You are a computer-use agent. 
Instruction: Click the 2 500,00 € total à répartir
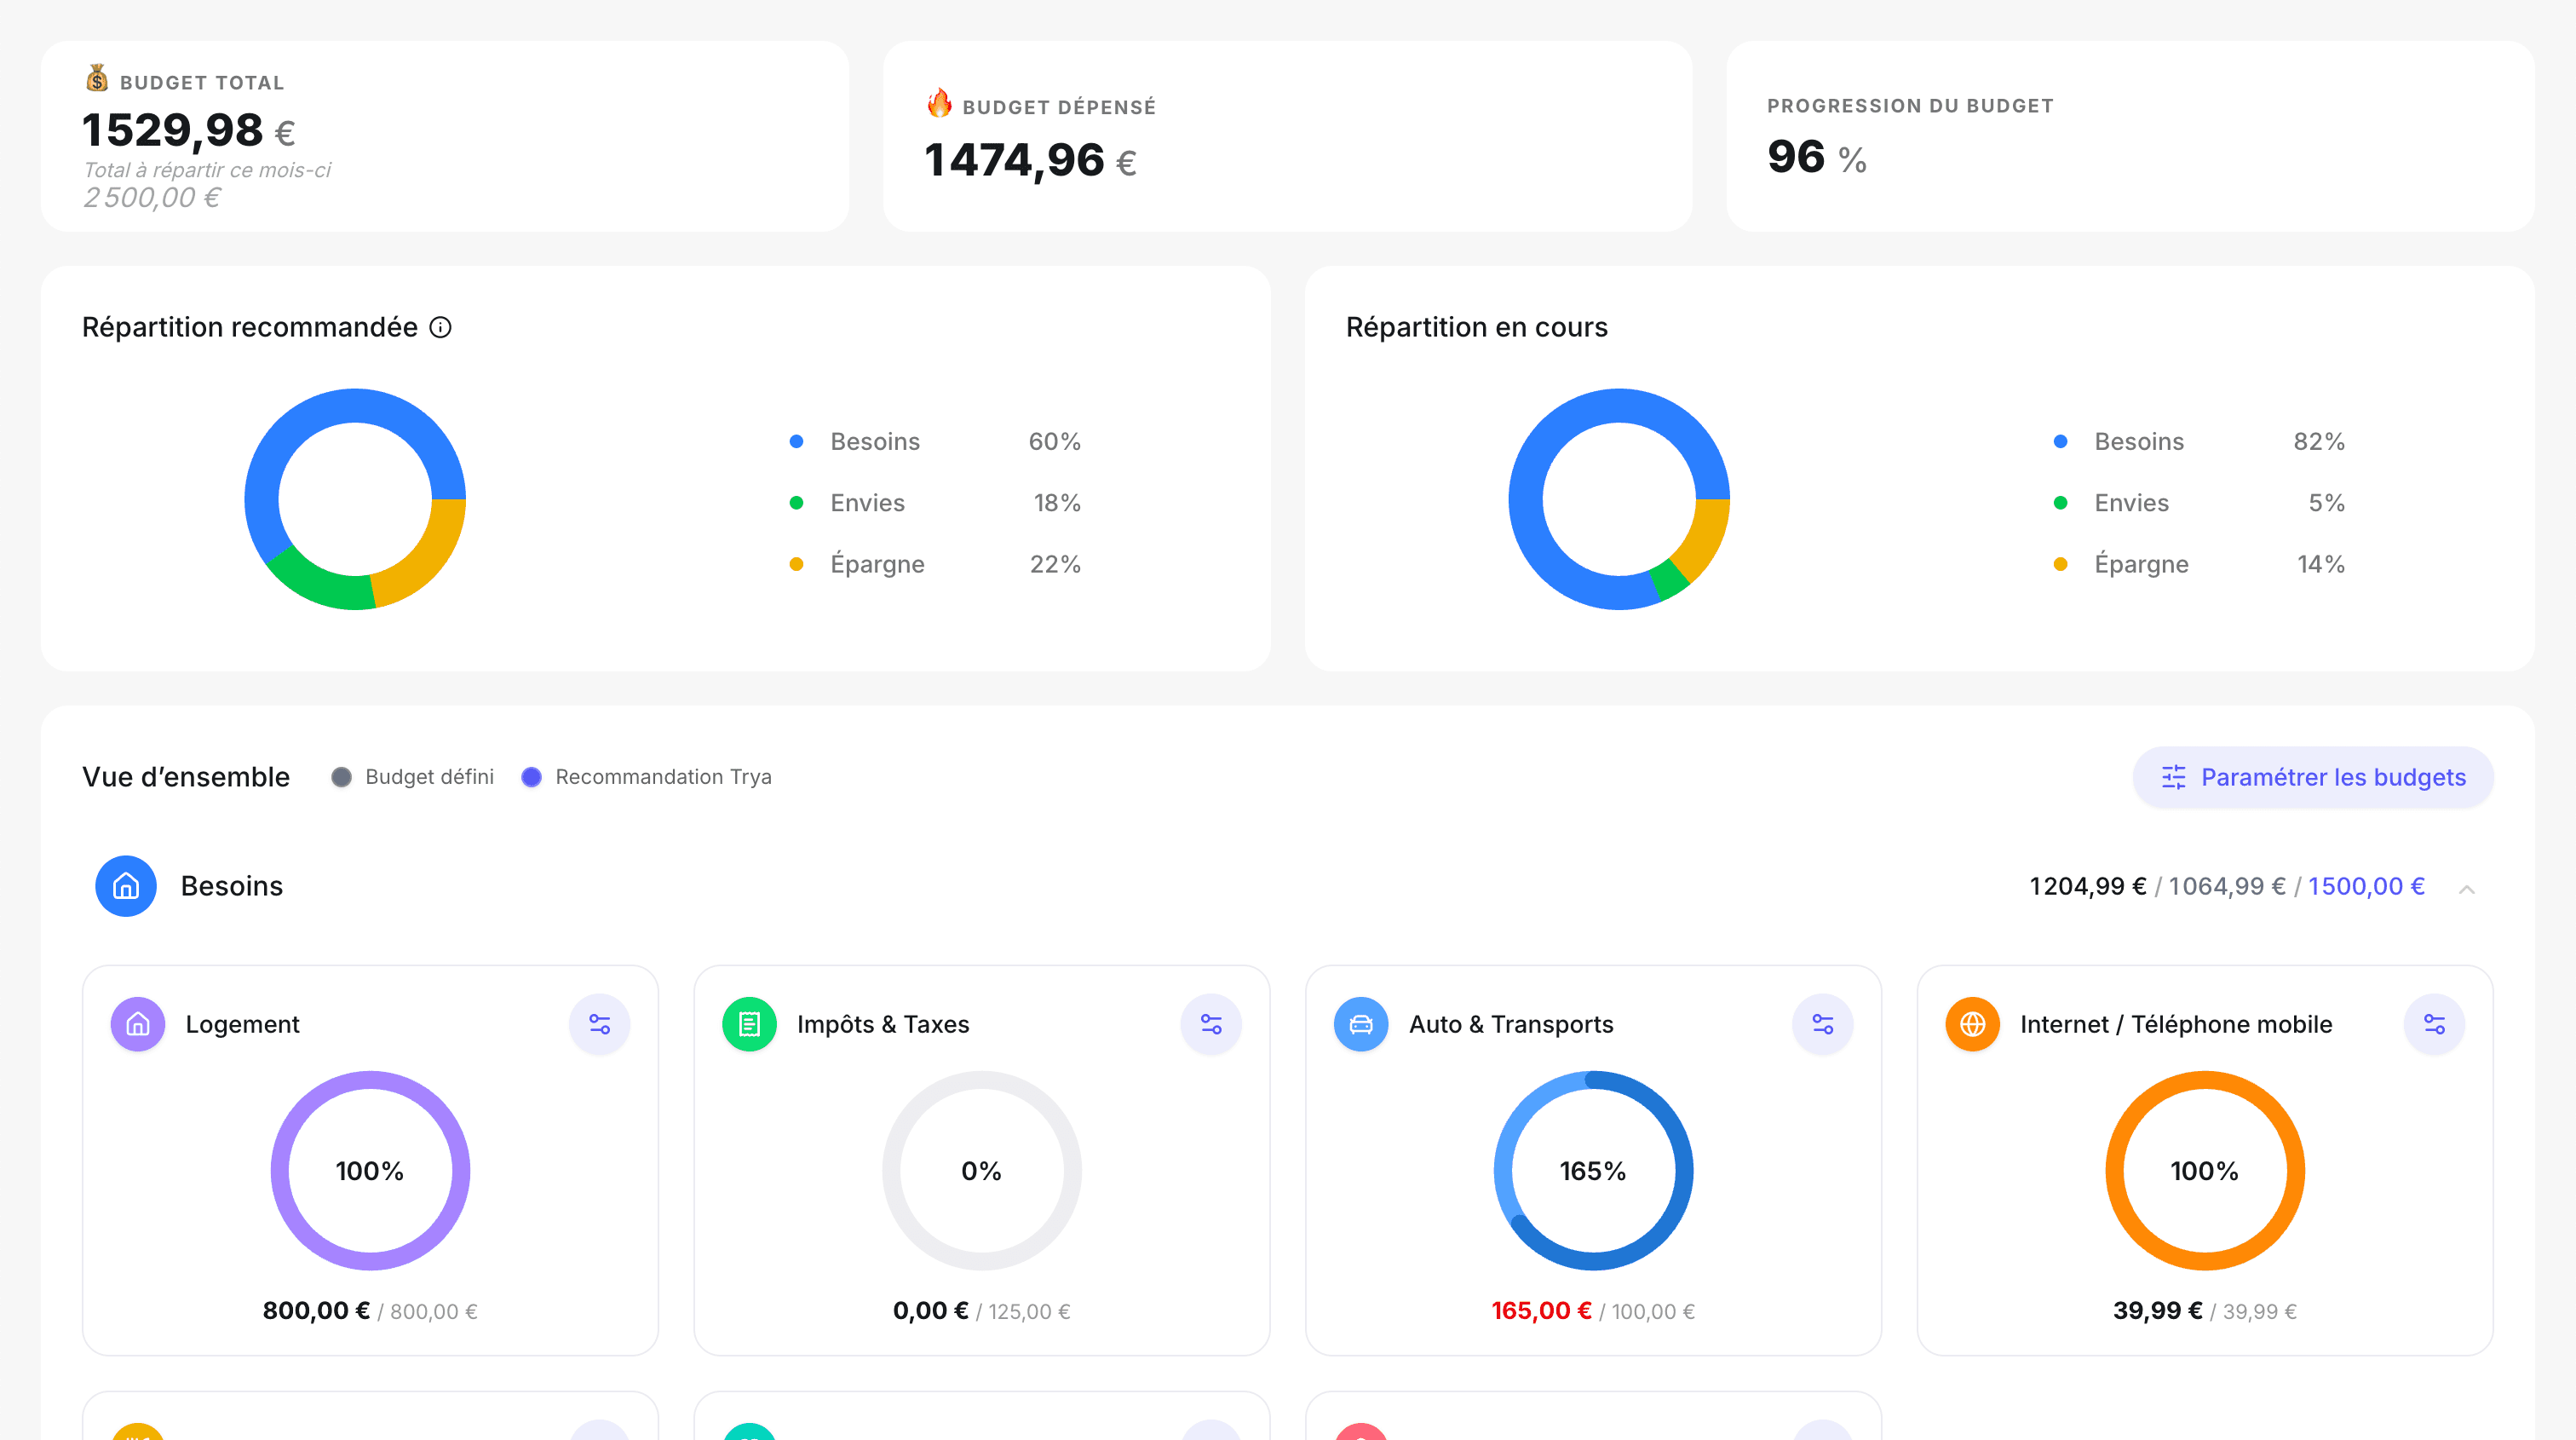(x=152, y=198)
